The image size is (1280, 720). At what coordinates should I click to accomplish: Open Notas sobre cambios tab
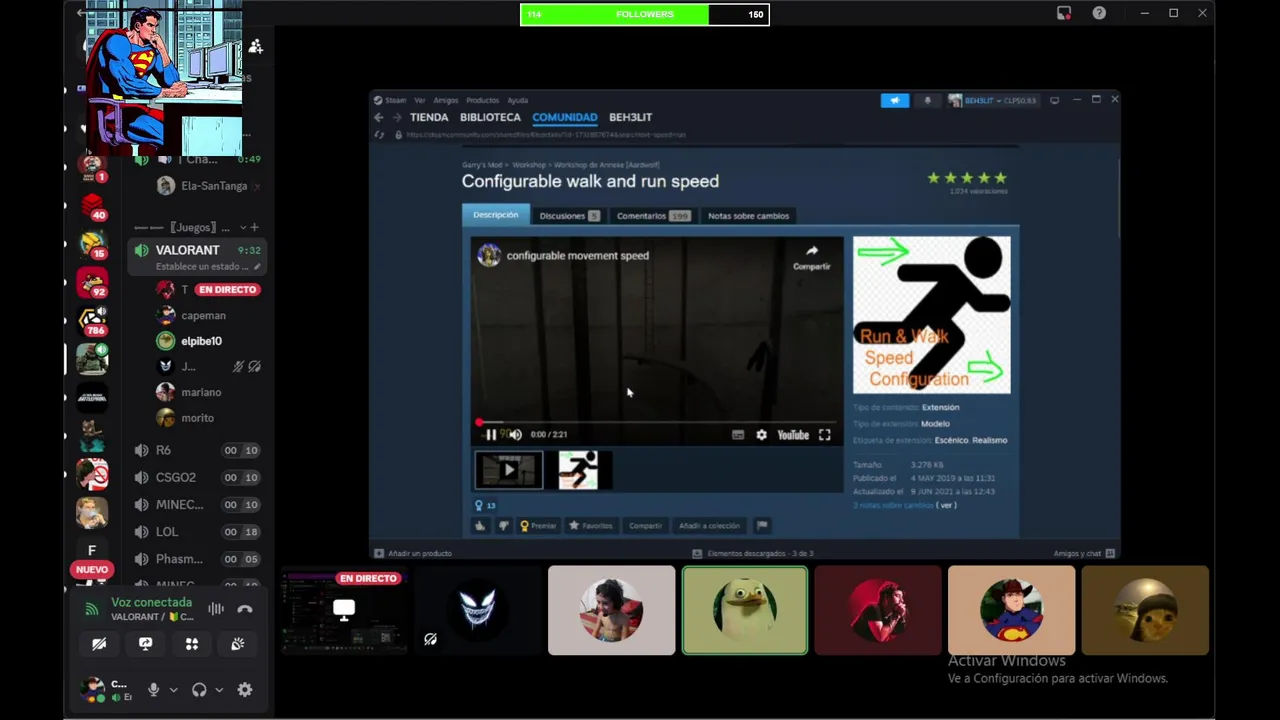pyautogui.click(x=748, y=216)
